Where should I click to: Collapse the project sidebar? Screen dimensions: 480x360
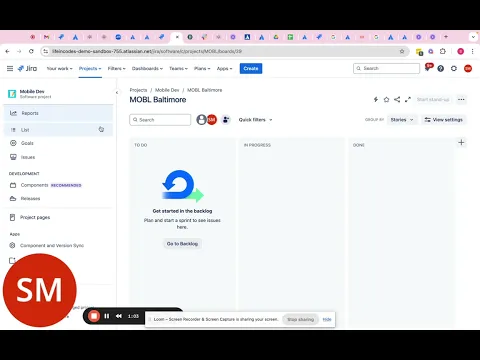[x=117, y=92]
